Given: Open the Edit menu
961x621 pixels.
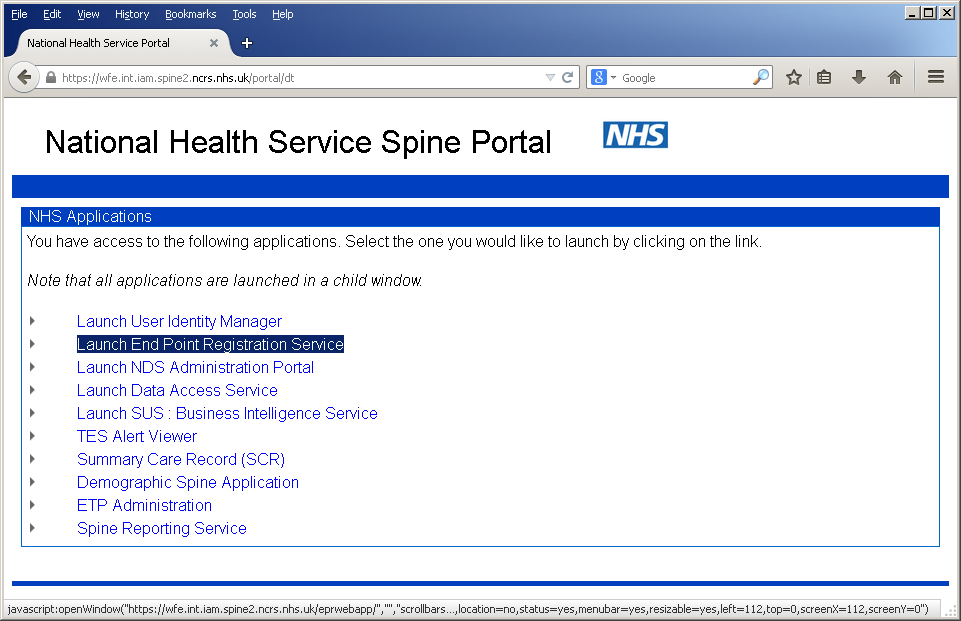Looking at the screenshot, I should coord(52,14).
